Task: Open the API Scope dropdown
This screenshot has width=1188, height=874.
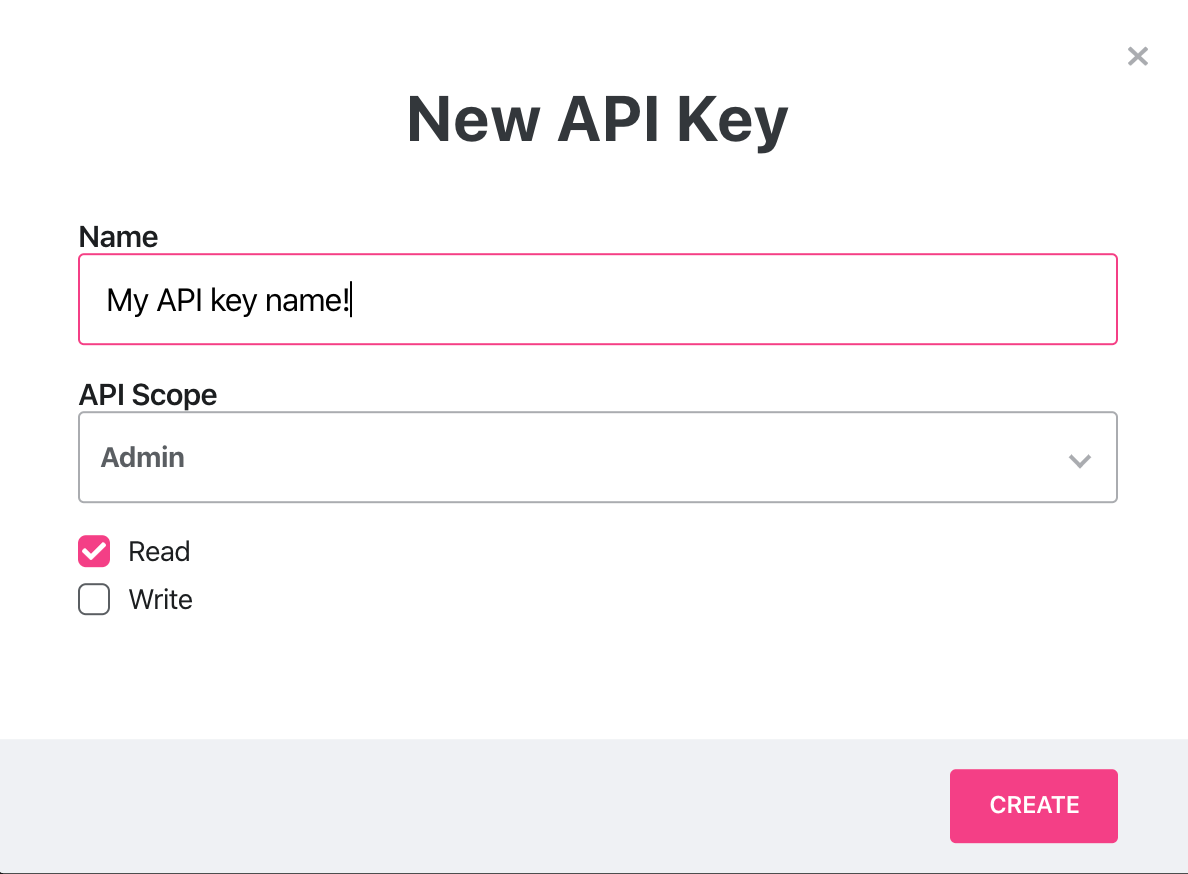Action: click(597, 457)
